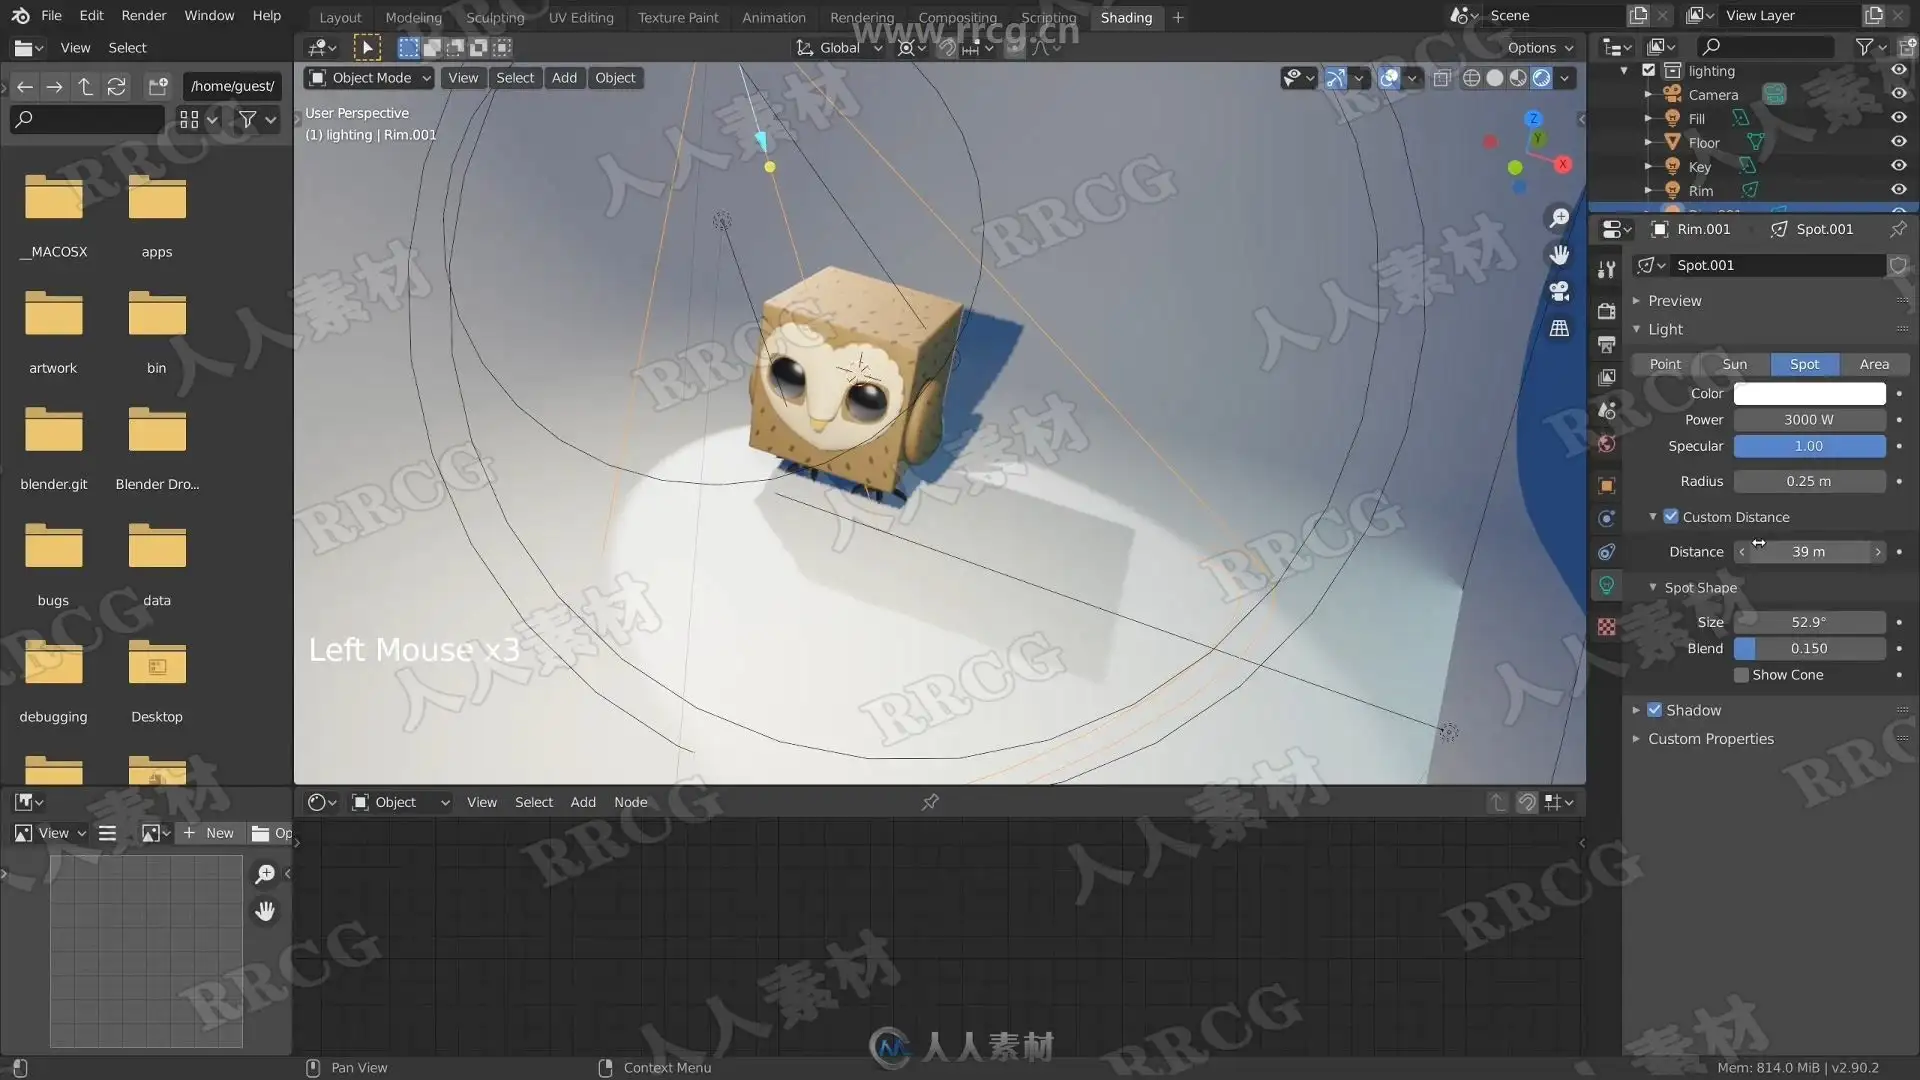The image size is (1920, 1080).
Task: Create new folder icon in file browser
Action: 158,87
